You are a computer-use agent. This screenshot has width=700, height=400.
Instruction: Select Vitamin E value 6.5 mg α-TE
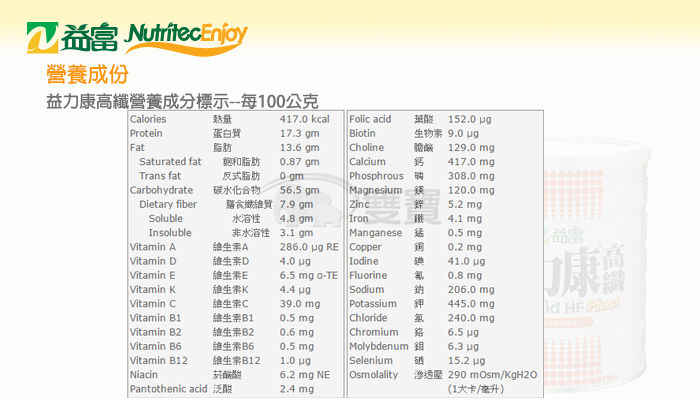point(308,275)
